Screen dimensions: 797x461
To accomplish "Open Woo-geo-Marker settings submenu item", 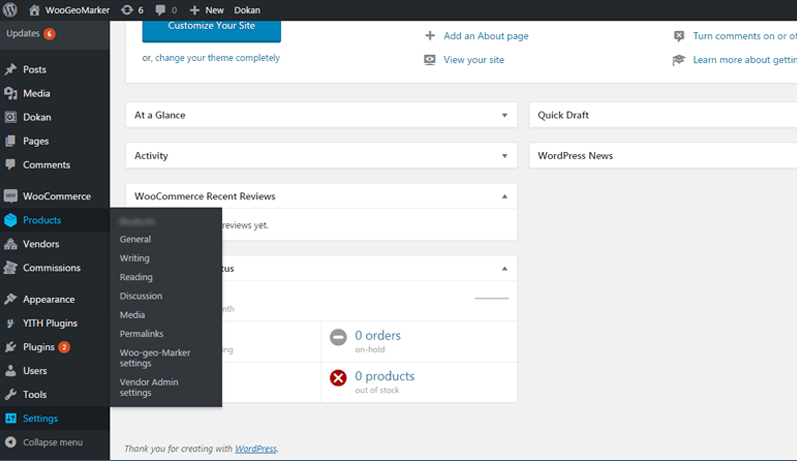I will (155, 358).
